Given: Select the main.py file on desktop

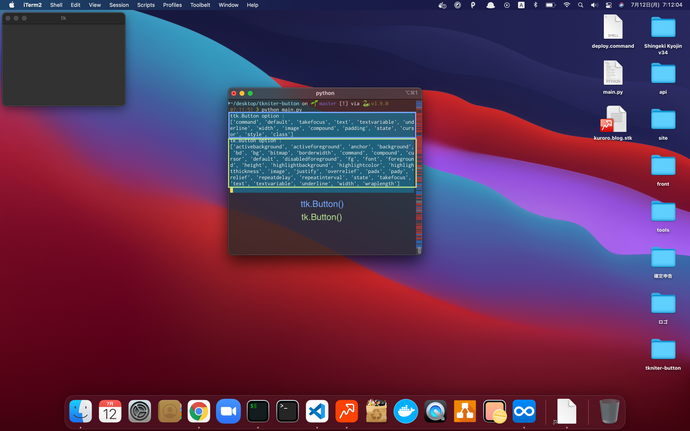Looking at the screenshot, I should tap(613, 77).
